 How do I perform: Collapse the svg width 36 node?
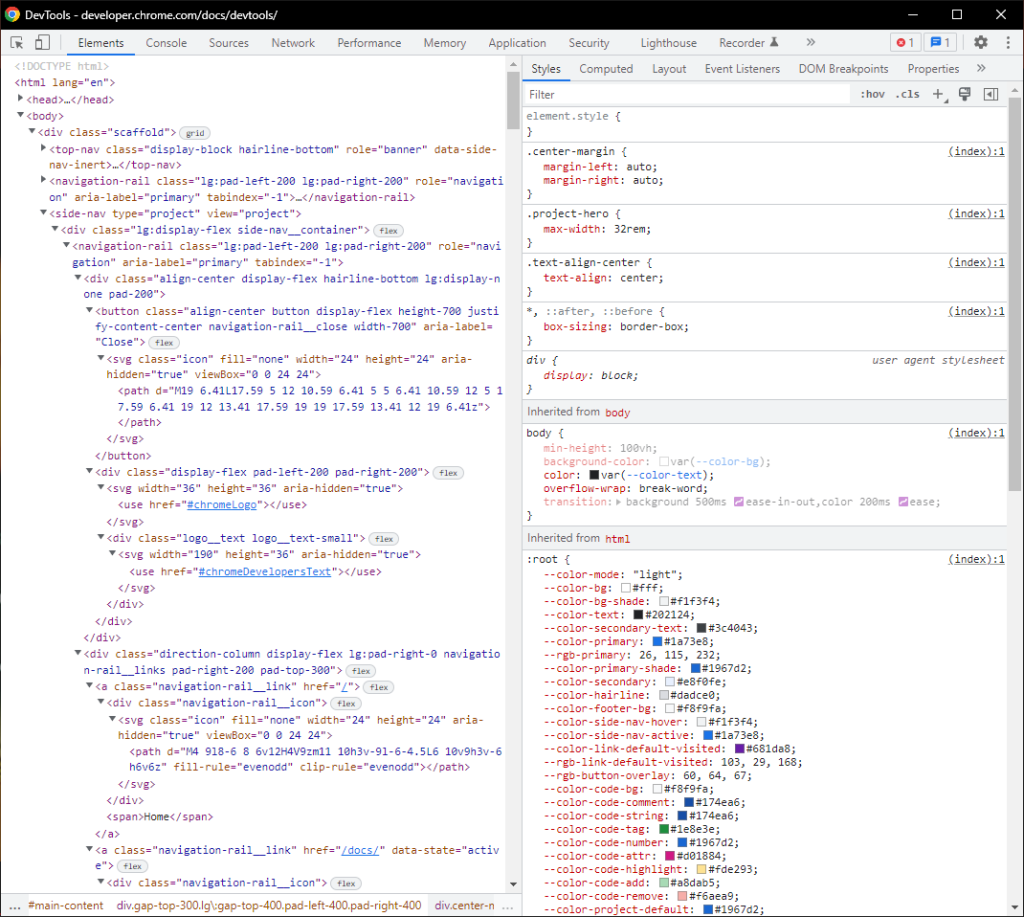click(101, 488)
